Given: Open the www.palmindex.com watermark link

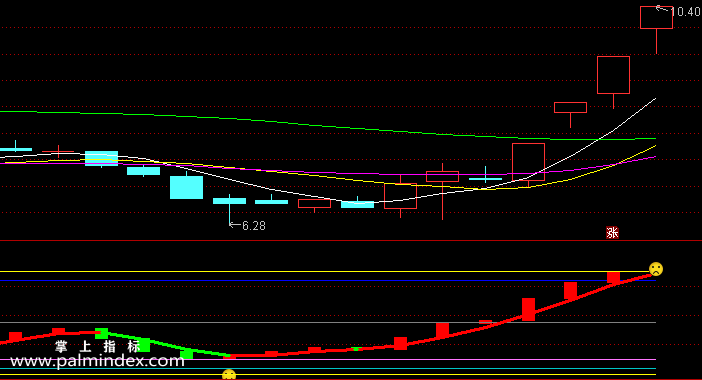Looking at the screenshot, I should tap(97, 361).
